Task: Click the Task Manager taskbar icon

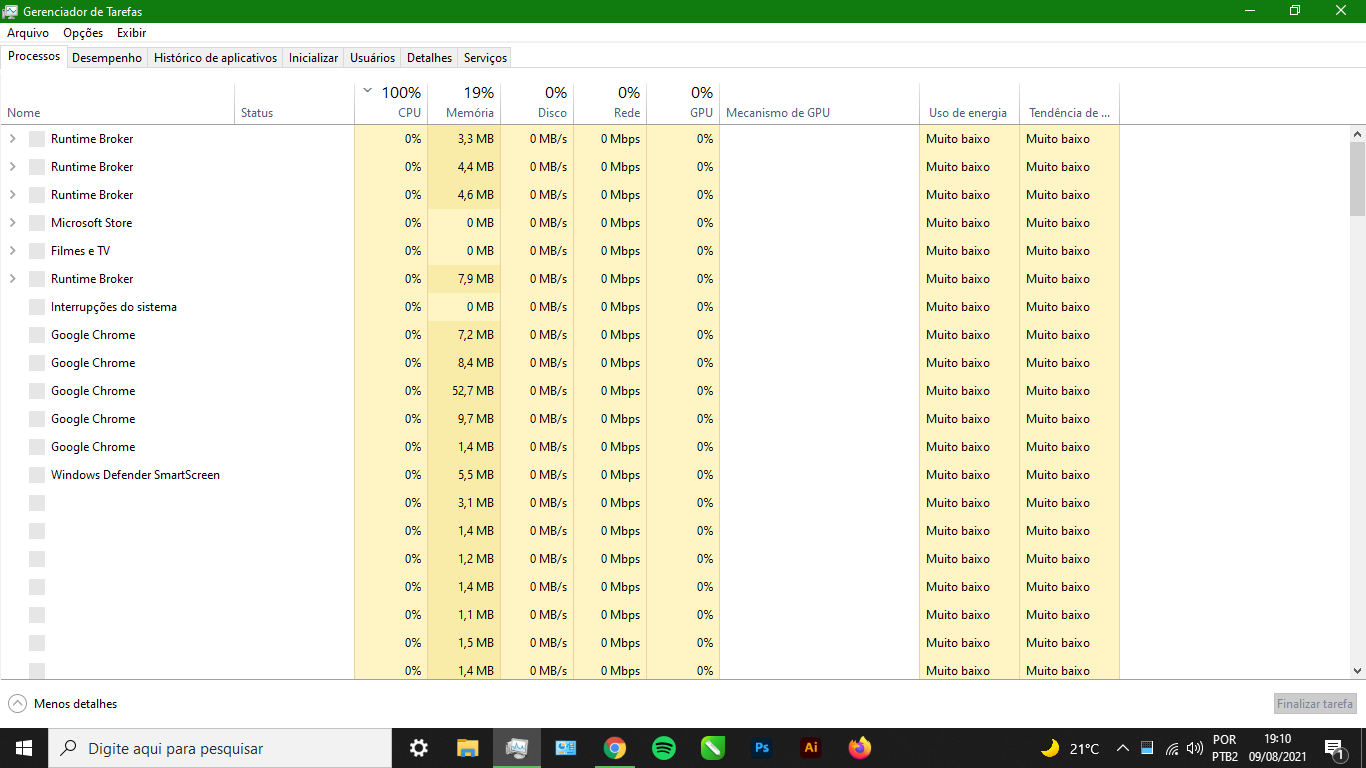Action: (x=517, y=748)
